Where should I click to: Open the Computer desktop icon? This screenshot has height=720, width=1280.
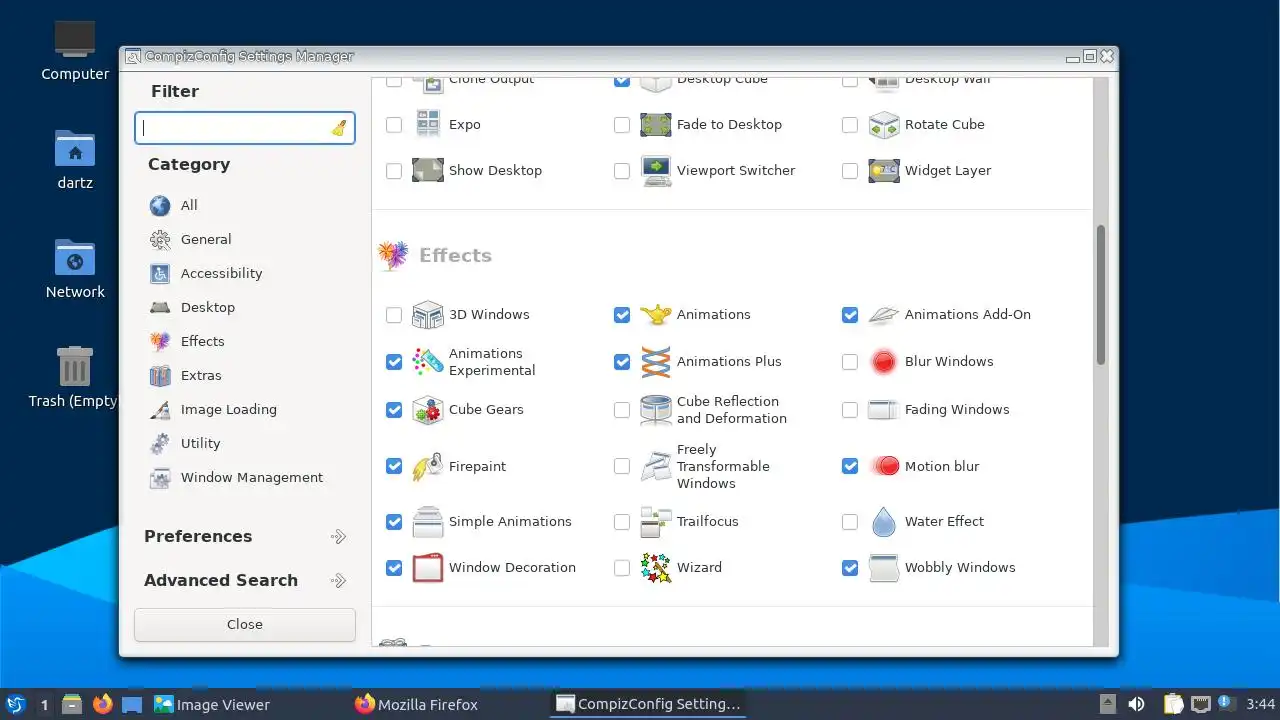pos(75,50)
